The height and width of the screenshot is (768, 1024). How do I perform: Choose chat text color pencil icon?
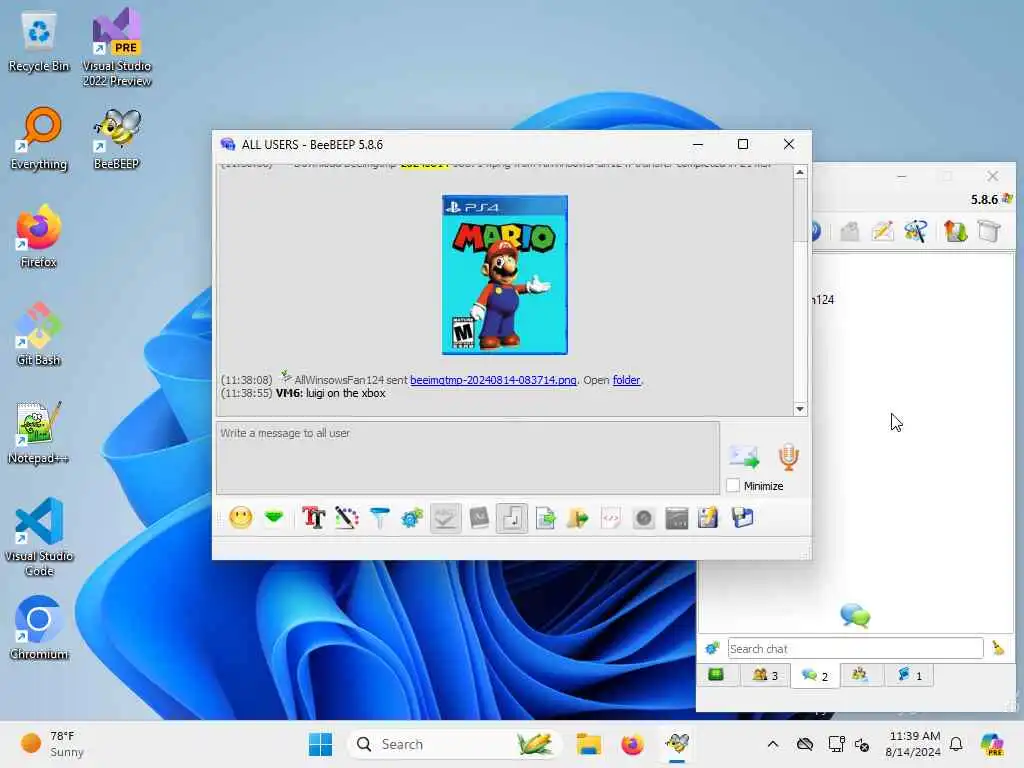(x=347, y=518)
